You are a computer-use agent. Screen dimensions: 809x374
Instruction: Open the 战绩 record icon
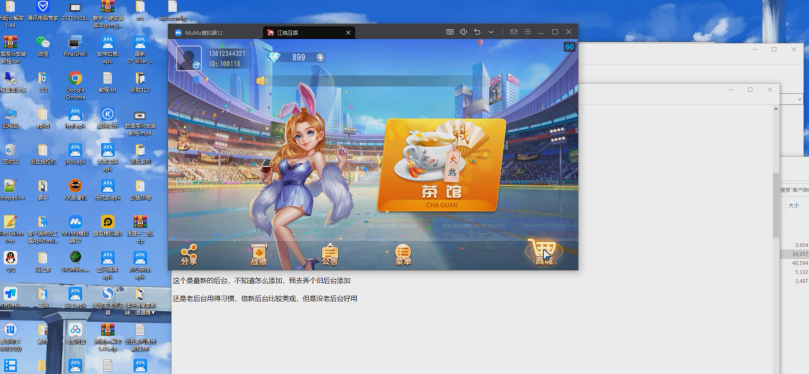[259, 255]
